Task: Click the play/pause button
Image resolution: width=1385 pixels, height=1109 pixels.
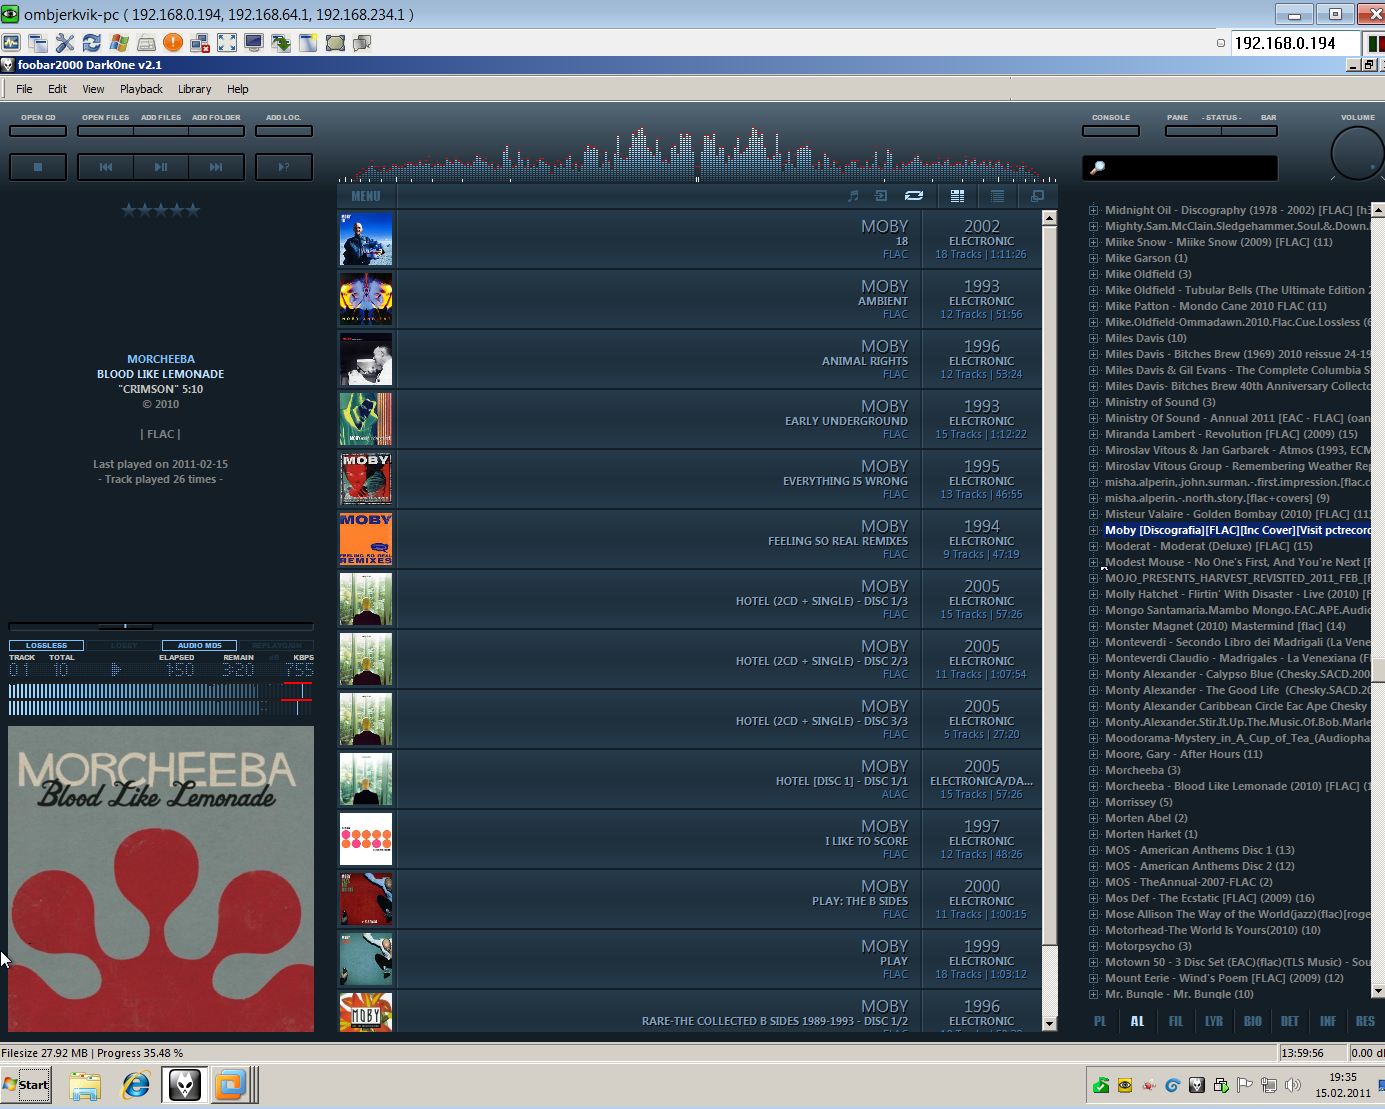Action: tap(161, 167)
